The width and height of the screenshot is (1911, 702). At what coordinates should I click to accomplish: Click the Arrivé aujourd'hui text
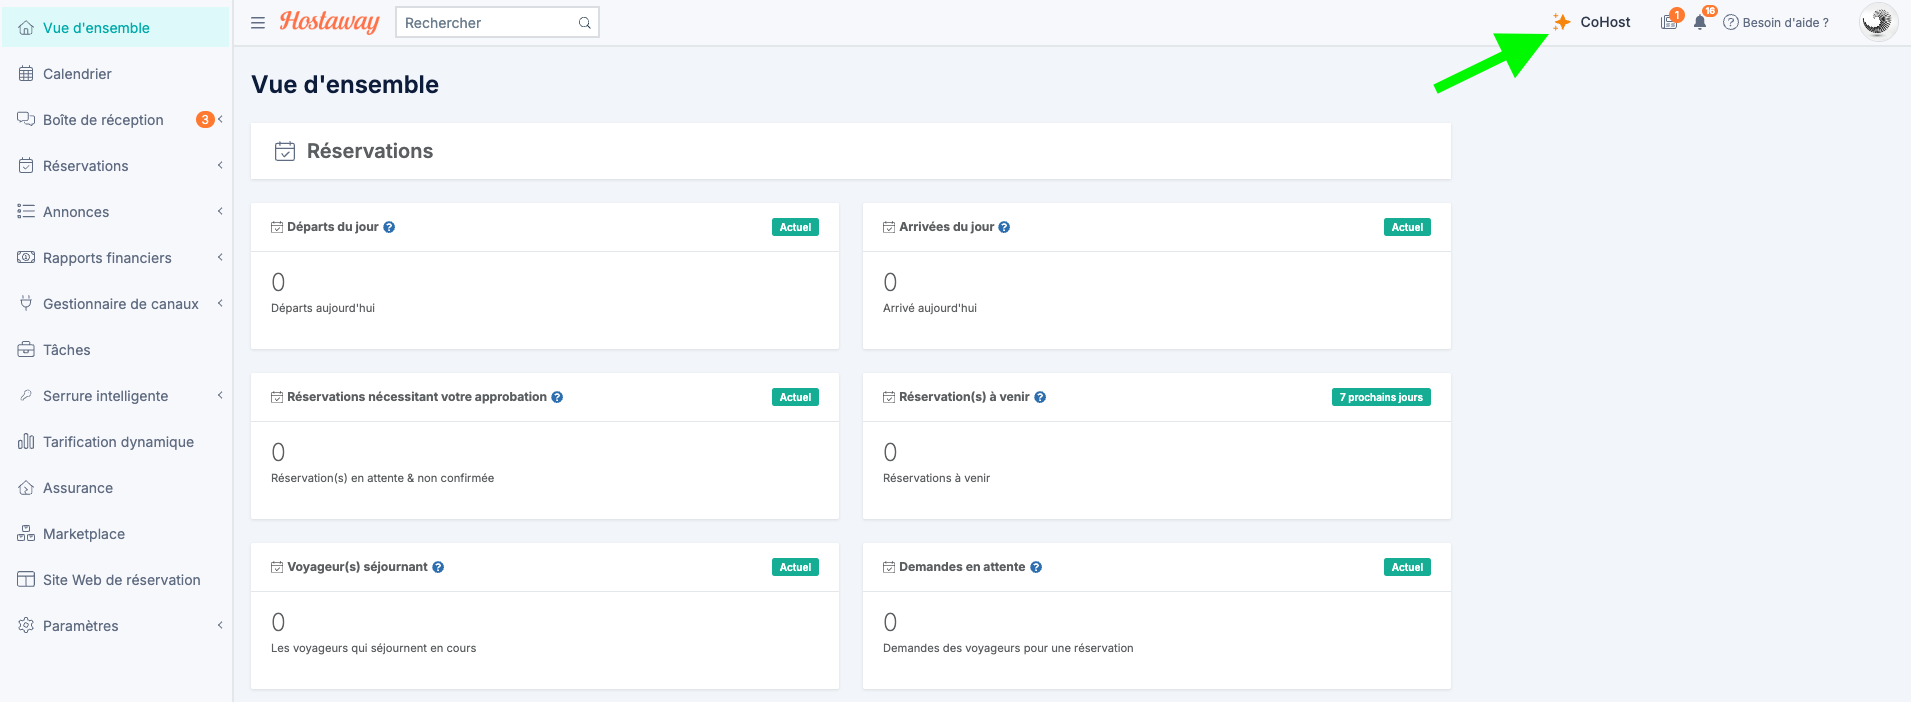(930, 308)
